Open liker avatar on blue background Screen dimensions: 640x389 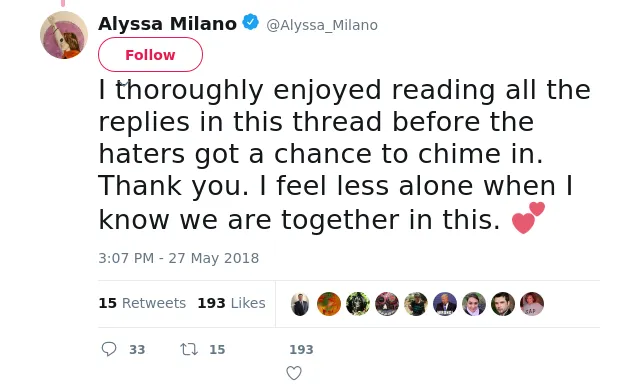[445, 304]
